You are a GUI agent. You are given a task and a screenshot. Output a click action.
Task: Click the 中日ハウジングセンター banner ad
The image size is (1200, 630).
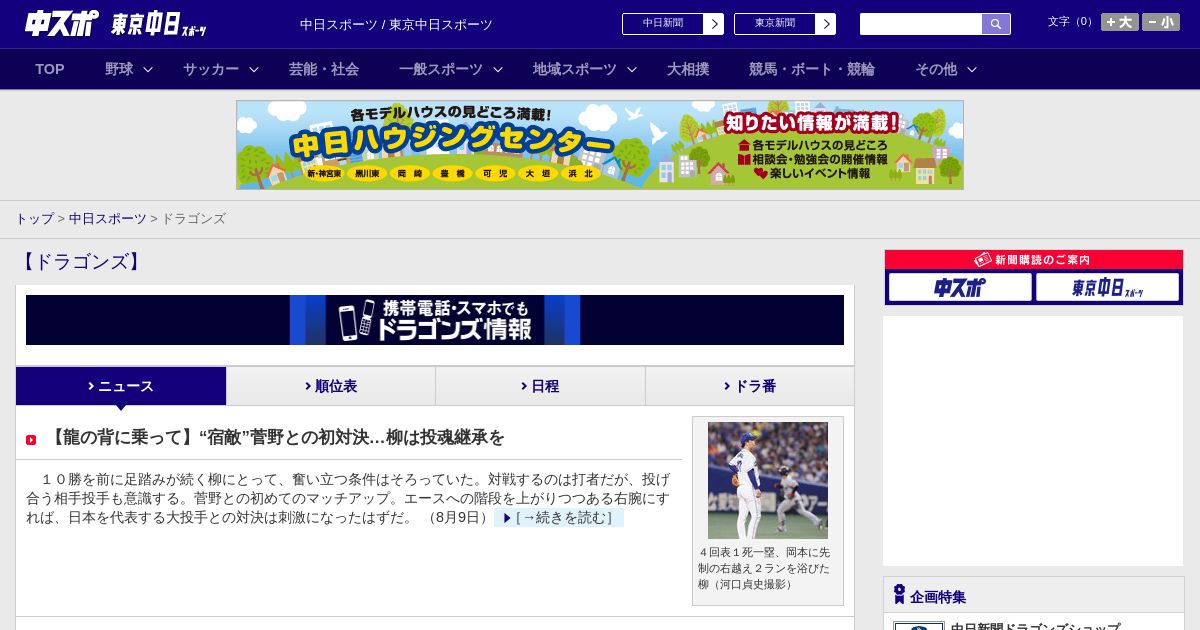pos(600,145)
